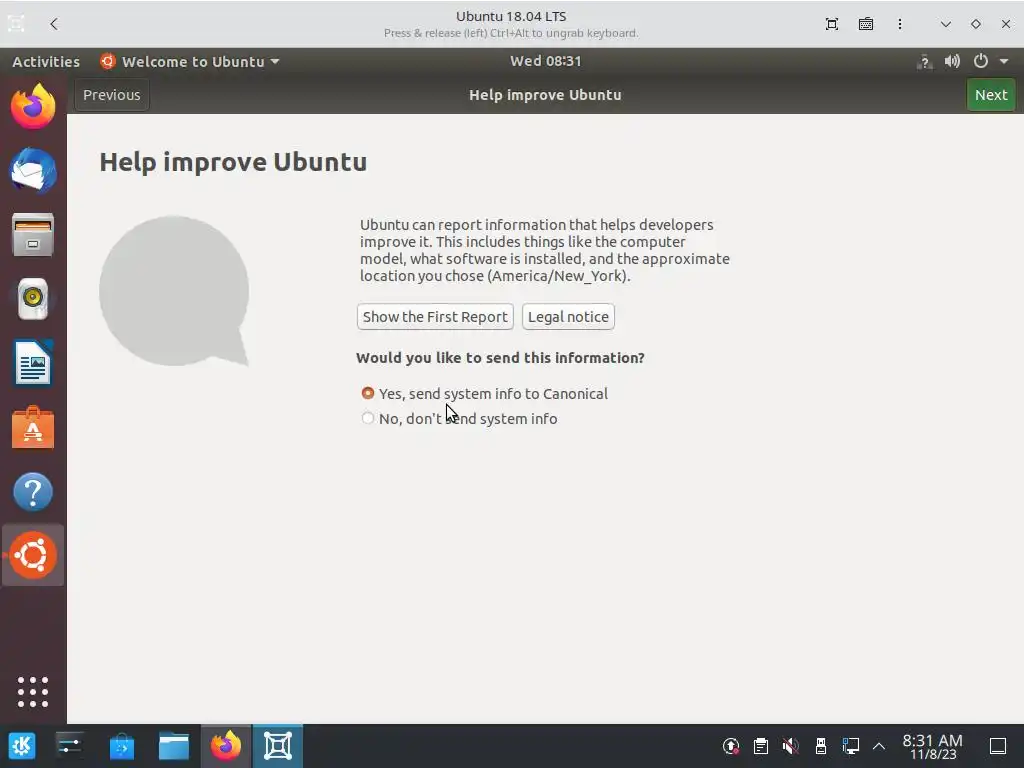Viewport: 1024px width, 768px height.
Task: Open Dolphin file manager in the taskbar
Action: [x=174, y=746]
